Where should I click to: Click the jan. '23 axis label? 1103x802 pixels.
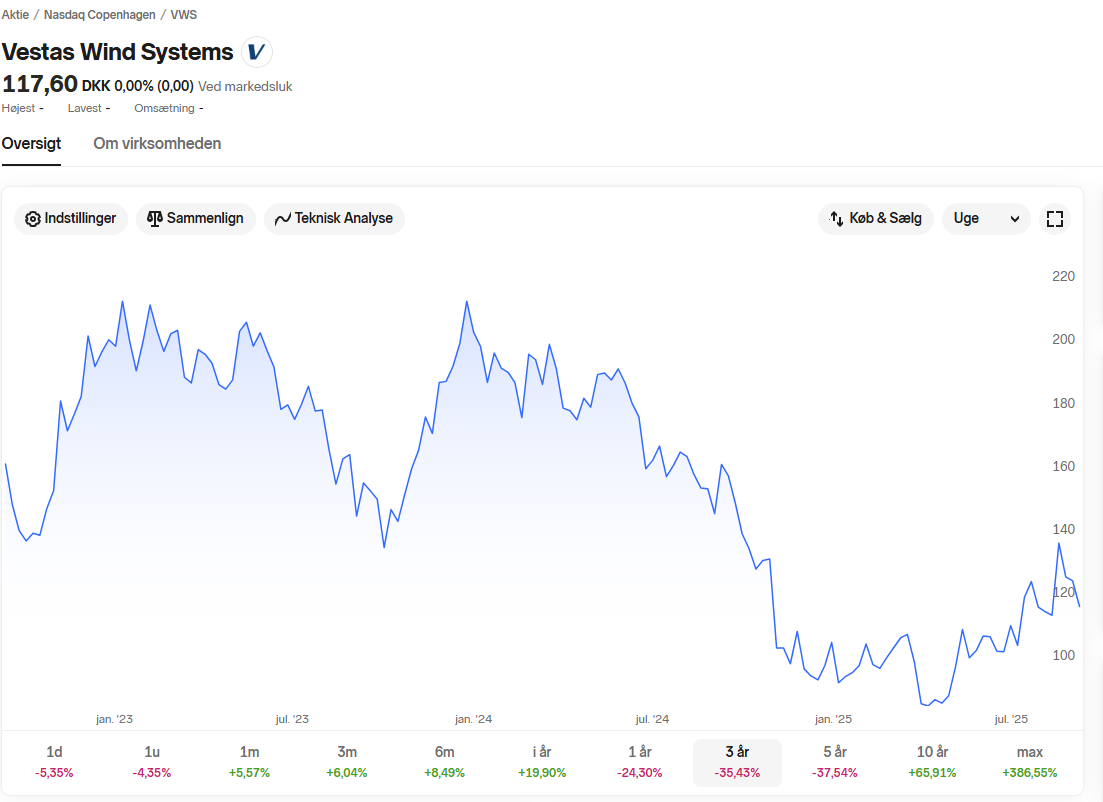click(114, 719)
